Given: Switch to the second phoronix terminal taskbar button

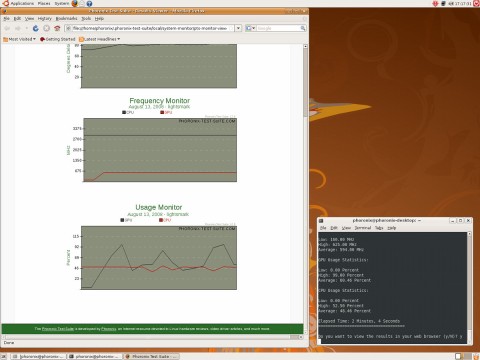Looking at the screenshot, I should [94, 356].
